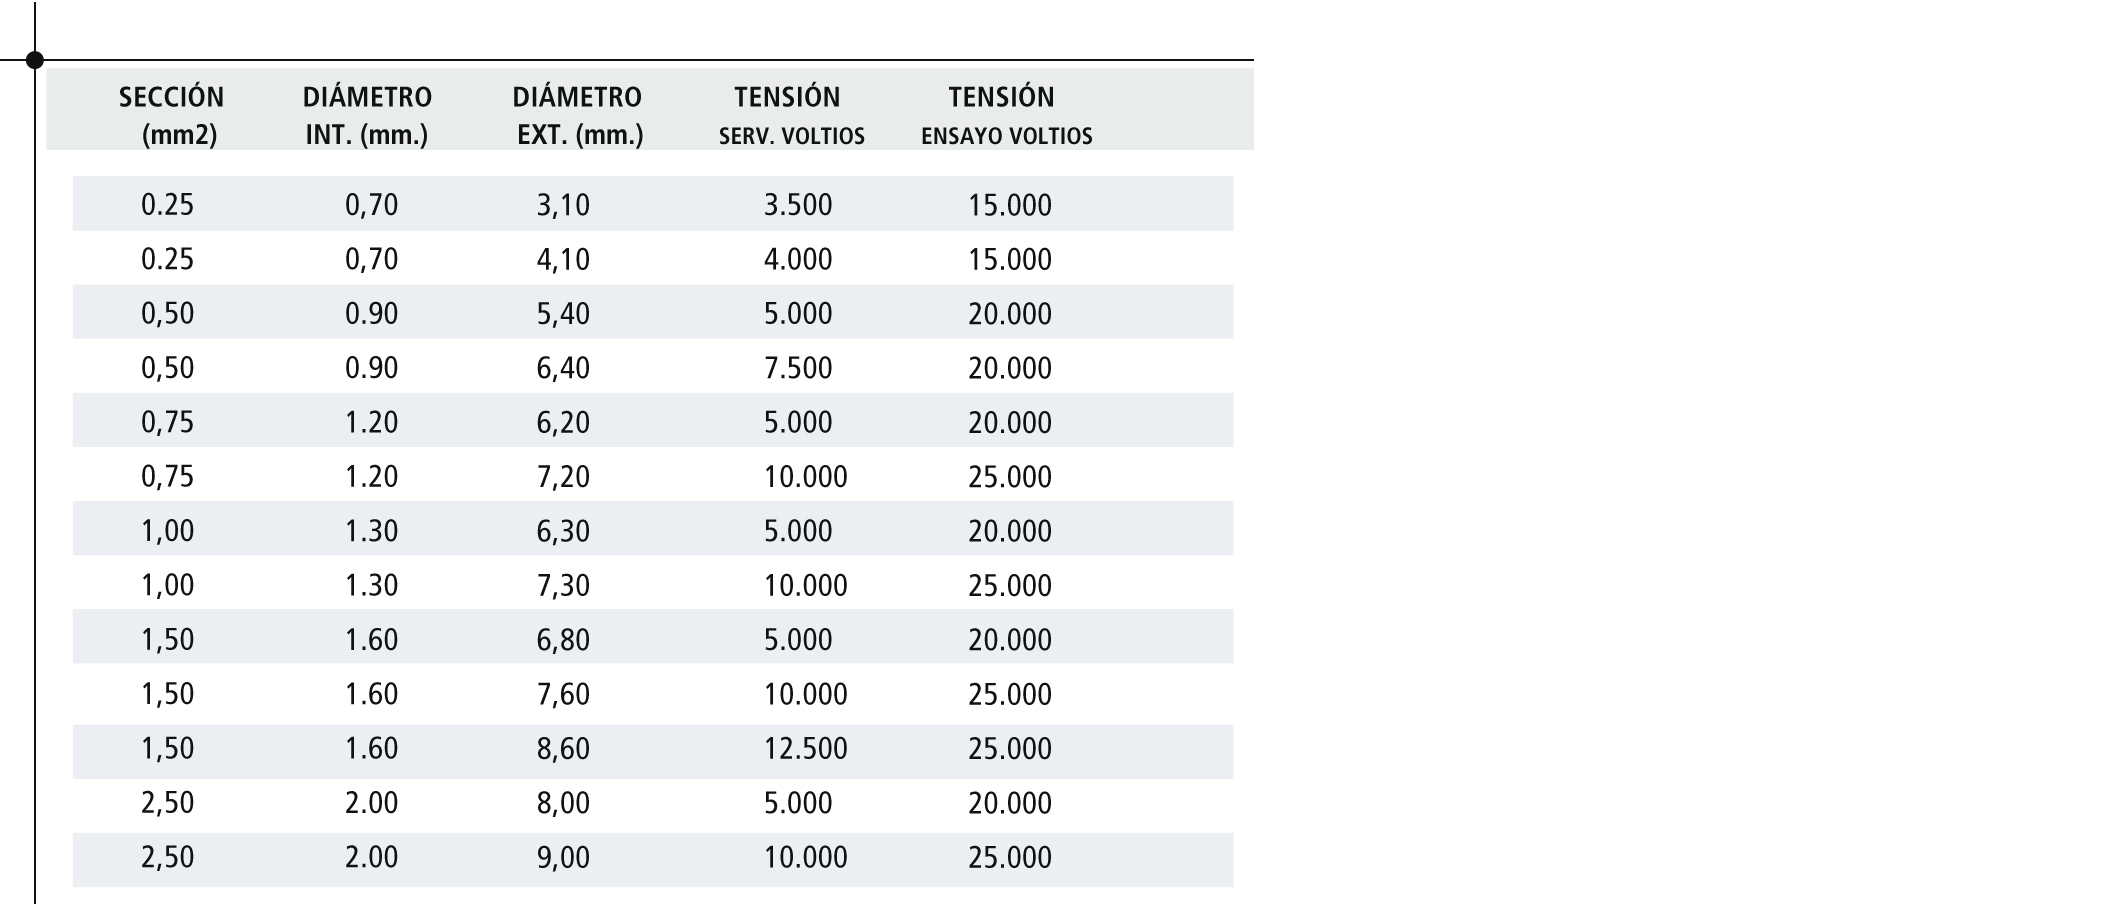
Task: Select the TENSIÓN SERV. VOLTIOS header
Action: [x=791, y=115]
